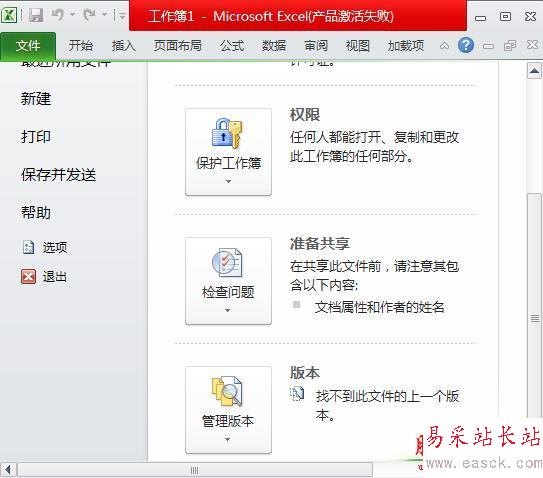Screen dimensions: 543x478
Task: Click the horizontal scrollbar left arrow
Action: click(x=8, y=470)
